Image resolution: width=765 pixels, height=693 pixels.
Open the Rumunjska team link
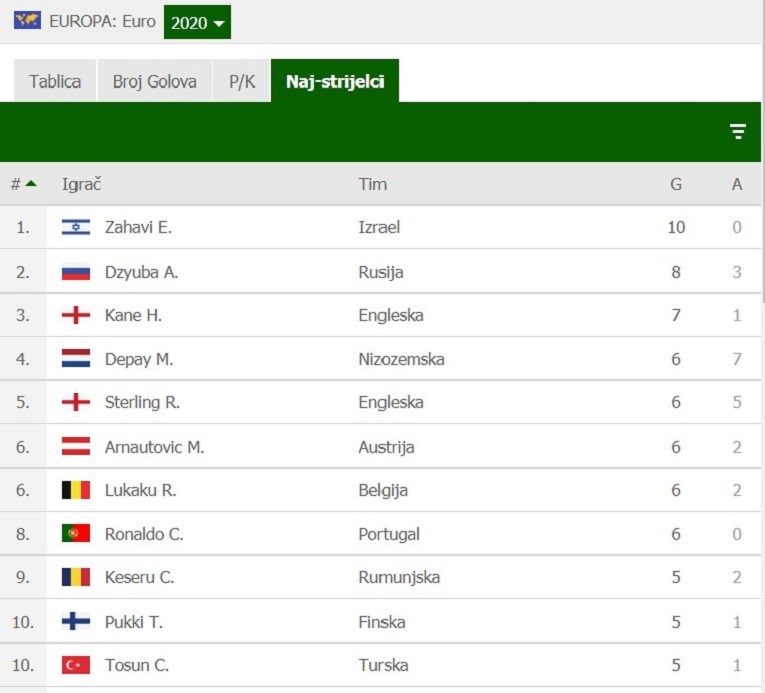tap(399, 577)
